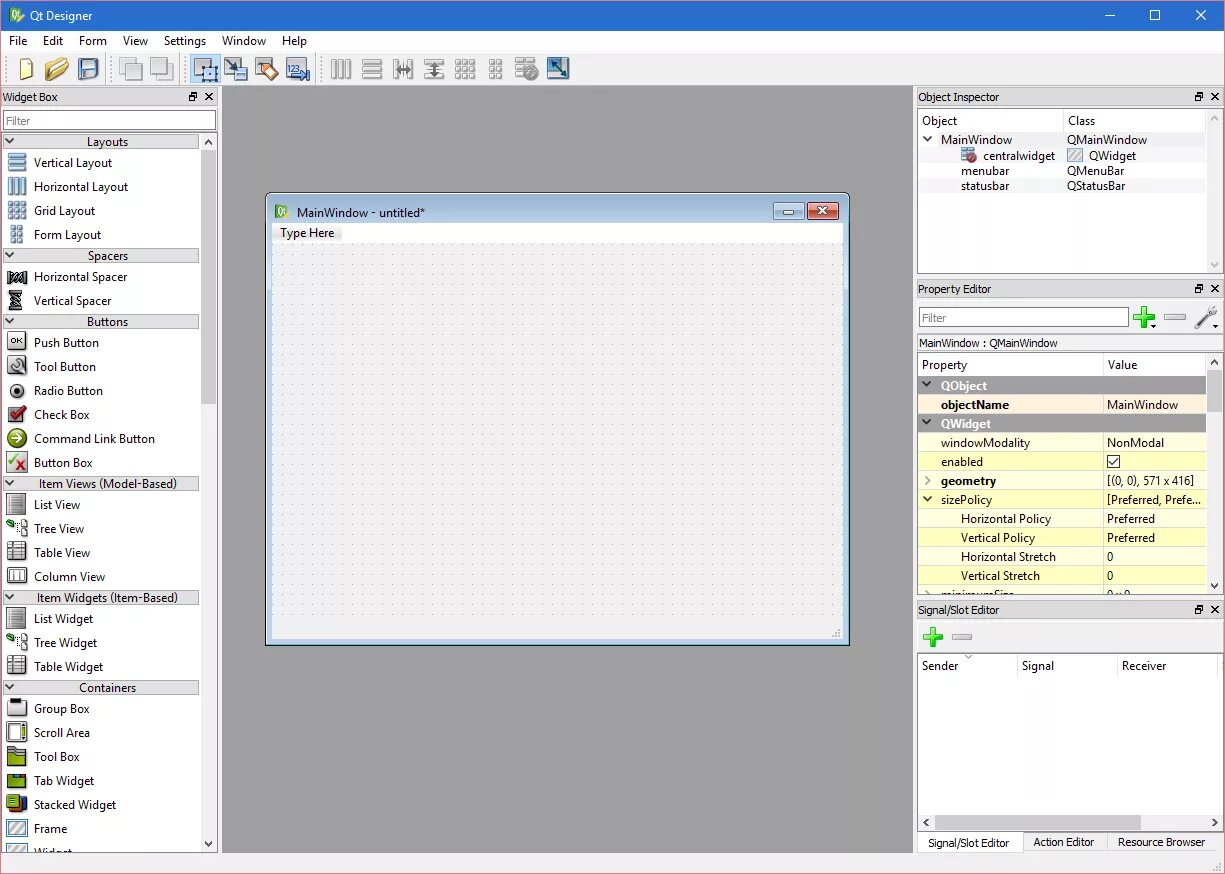The image size is (1225, 874).
Task: Click Lay Out in a Grid icon
Action: pos(465,69)
